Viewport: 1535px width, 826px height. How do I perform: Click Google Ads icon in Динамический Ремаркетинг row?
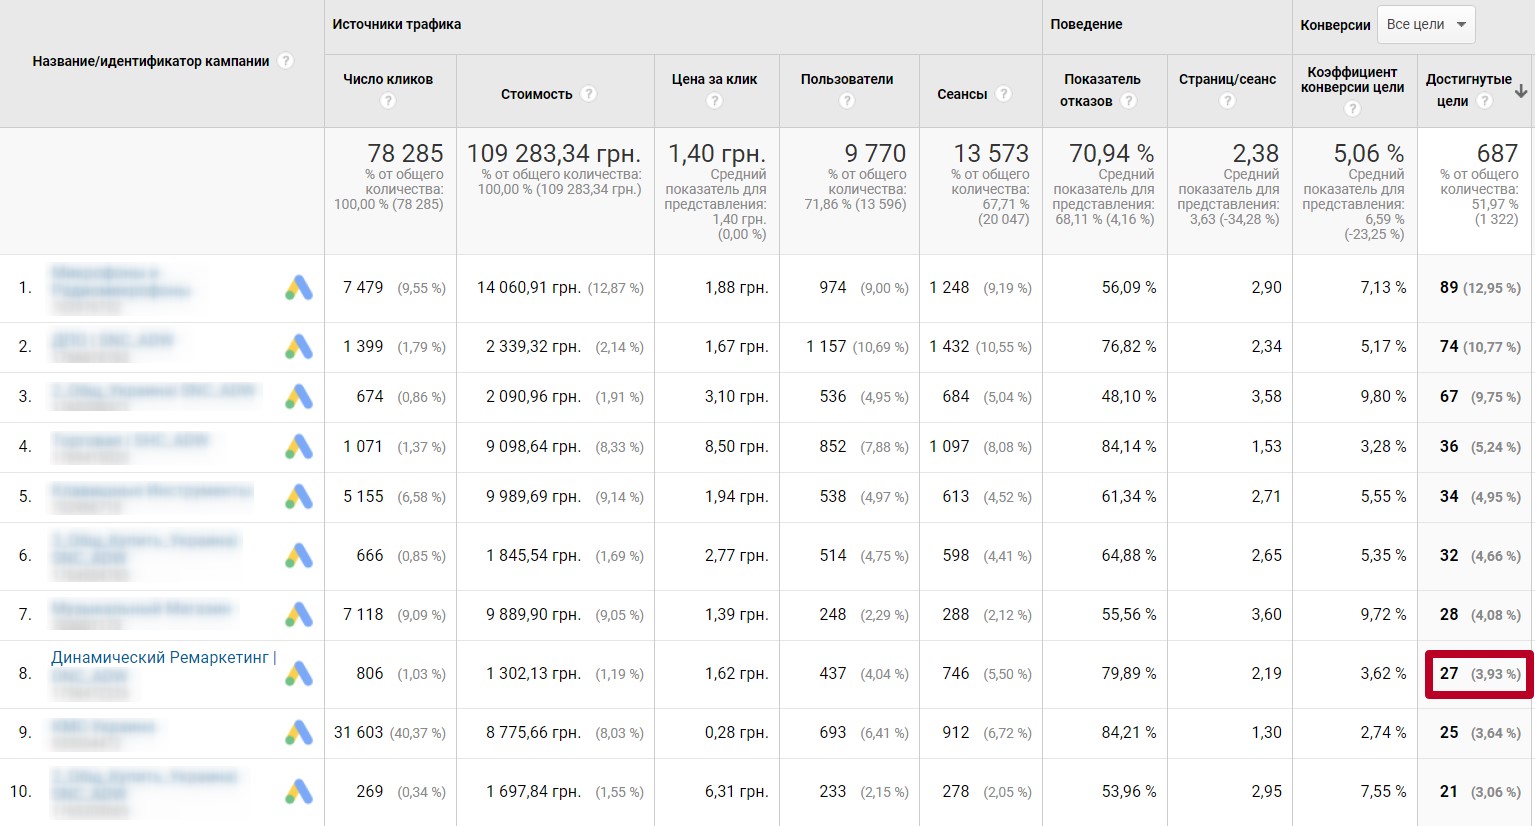299,674
